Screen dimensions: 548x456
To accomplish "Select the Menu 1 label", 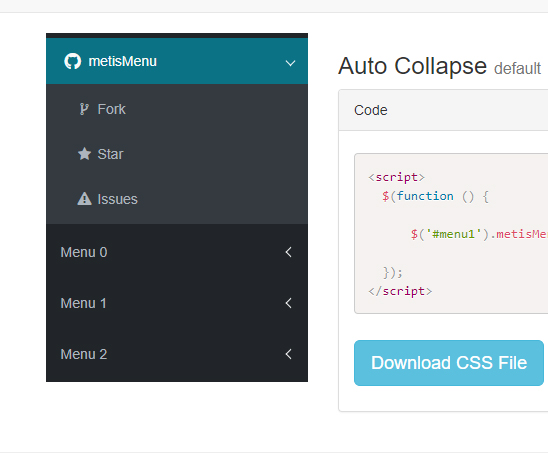I will click(83, 303).
